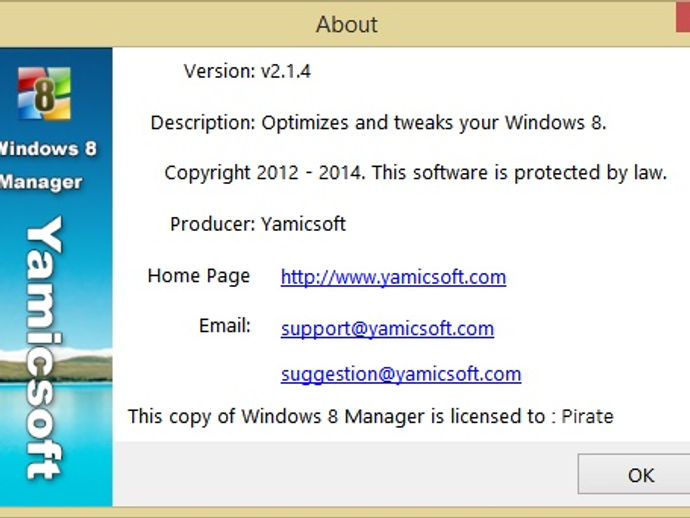Click the 'Home Page' label
690x518 pixels.
coord(199,276)
